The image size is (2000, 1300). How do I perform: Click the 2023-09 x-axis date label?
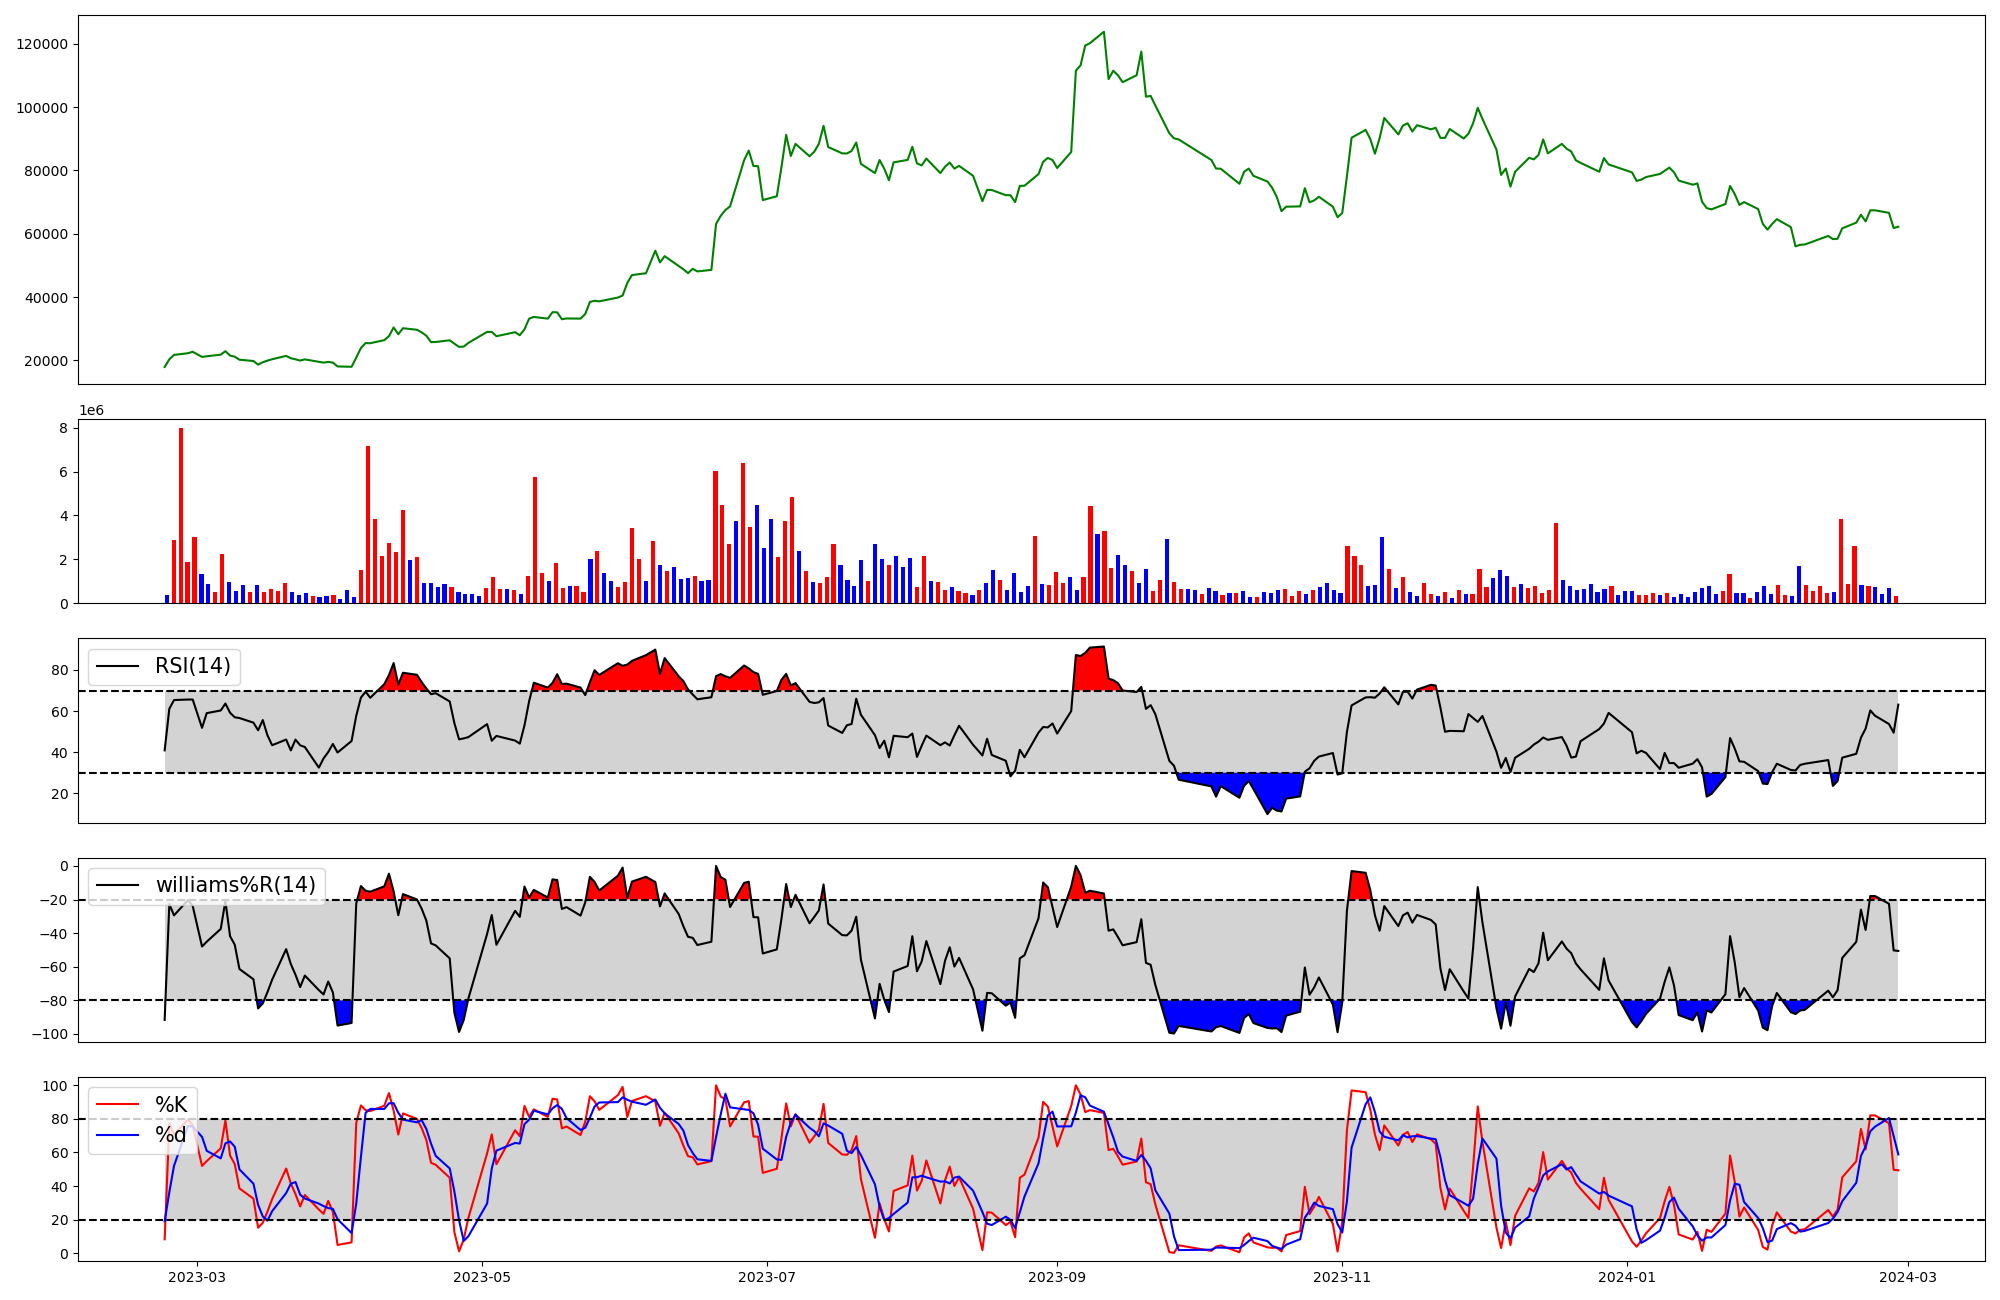1057,1277
